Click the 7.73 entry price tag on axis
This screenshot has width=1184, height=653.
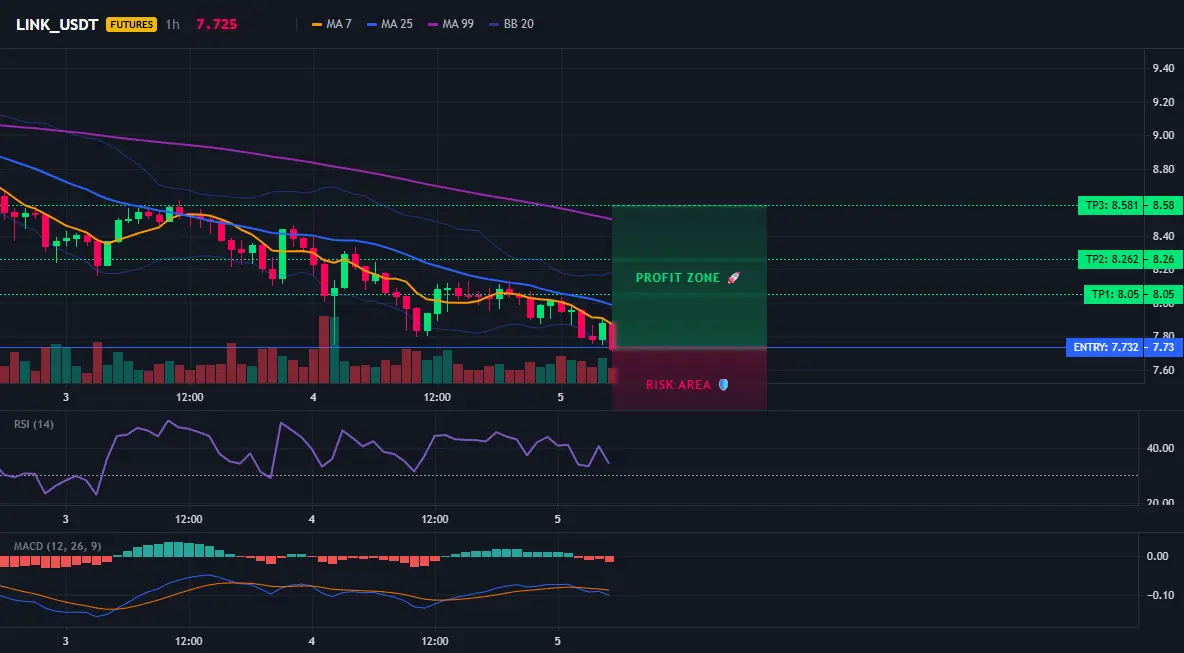click(x=1164, y=347)
